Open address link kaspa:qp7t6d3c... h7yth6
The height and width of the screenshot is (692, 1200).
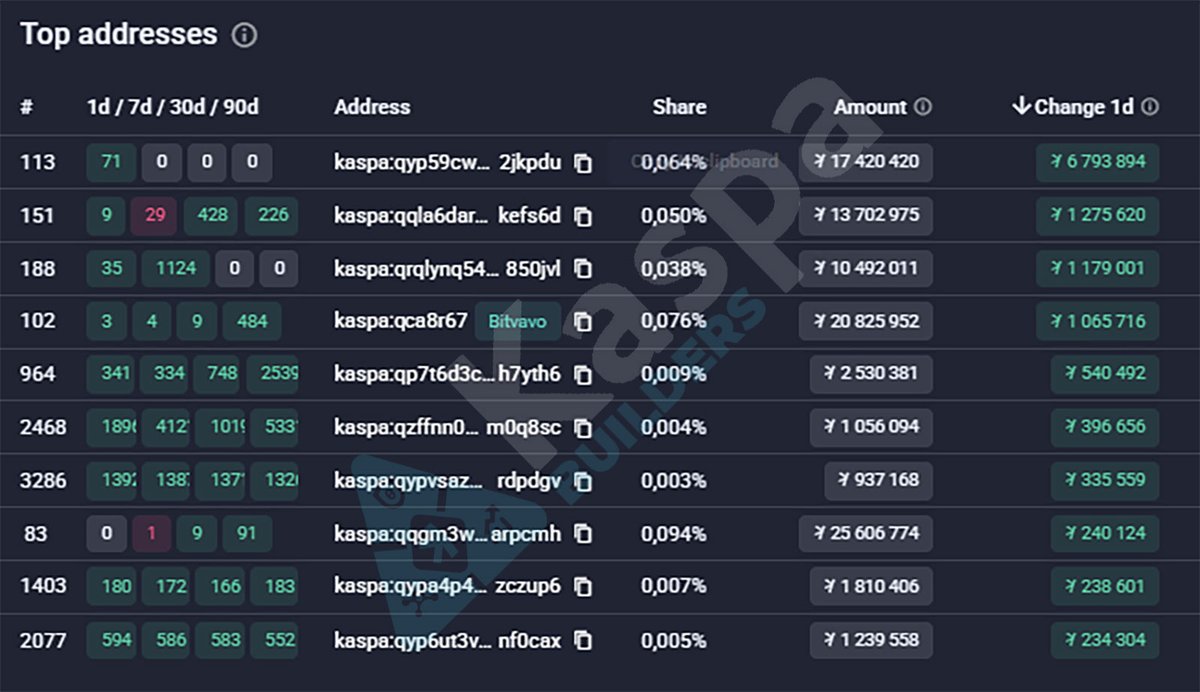pyautogui.click(x=448, y=374)
